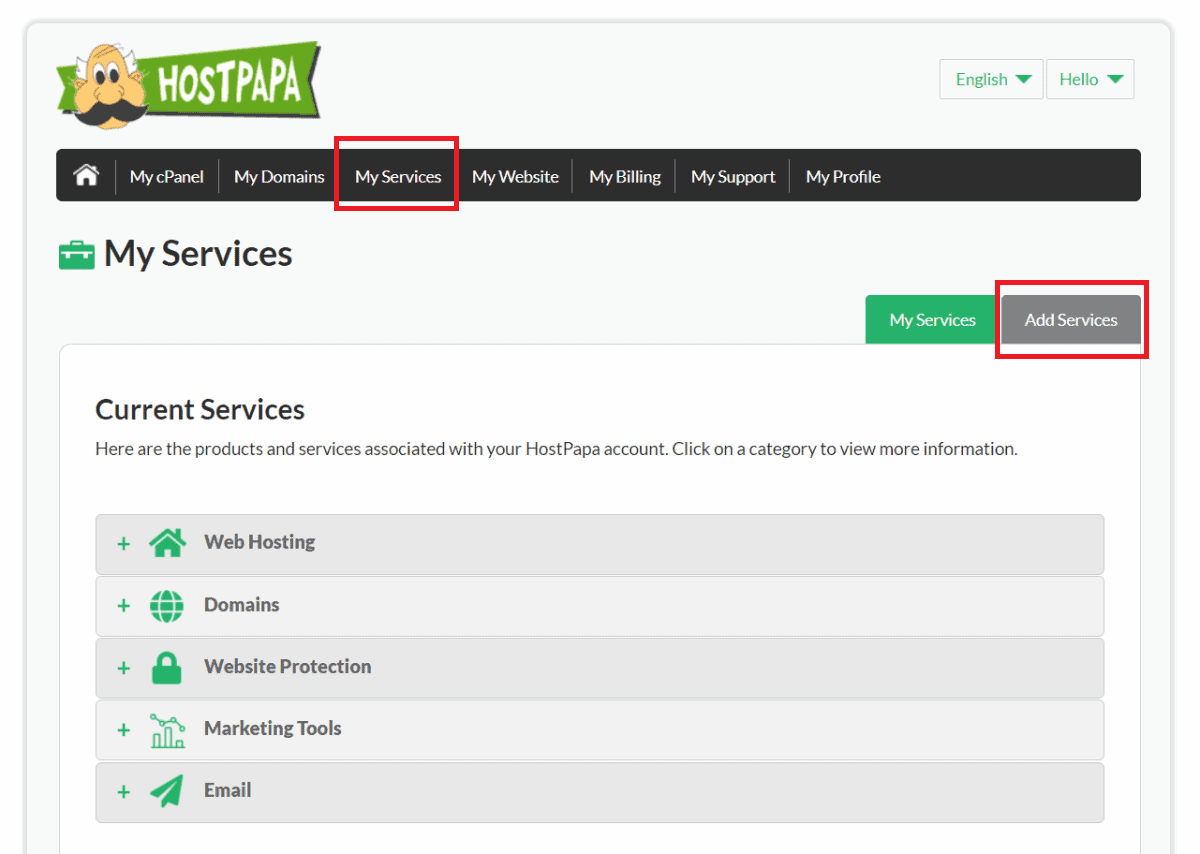The height and width of the screenshot is (854, 1200).
Task: Click the Email category label
Action: (x=228, y=790)
